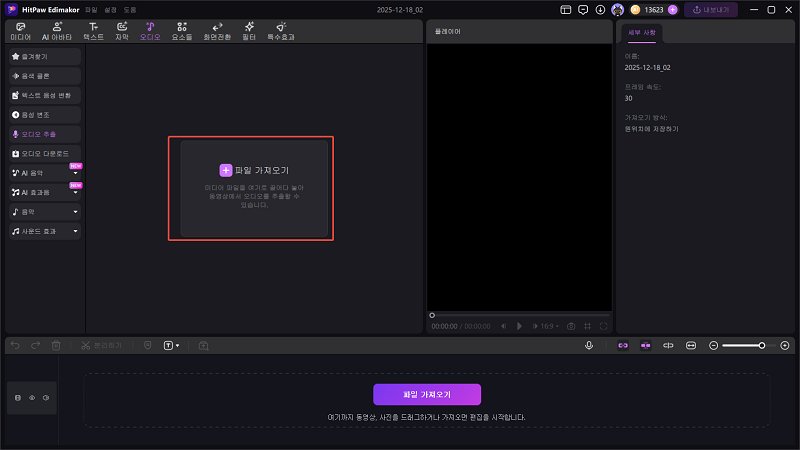This screenshot has height=450, width=800.
Task: Open the user avatar profile
Action: [x=617, y=10]
